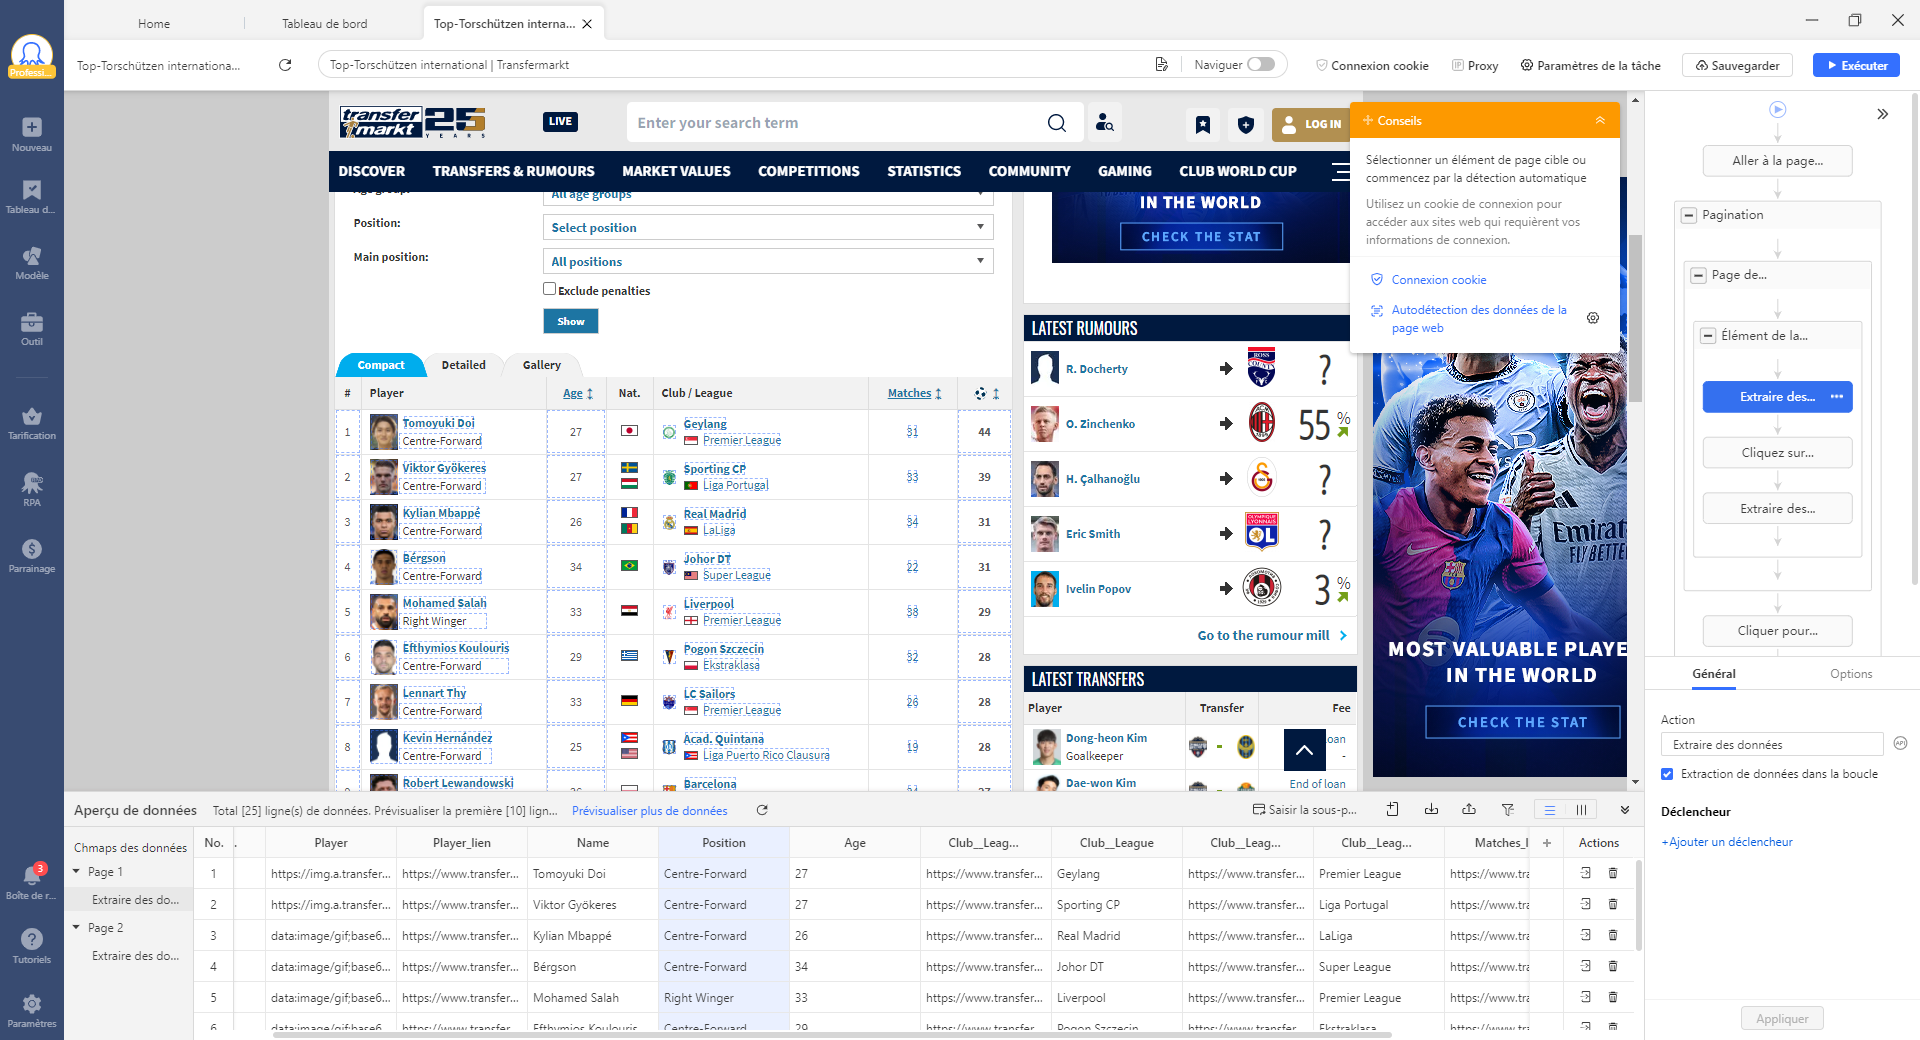Screen dimensions: 1920x1040
Task: Open the Options tab in action panel
Action: pyautogui.click(x=1851, y=674)
